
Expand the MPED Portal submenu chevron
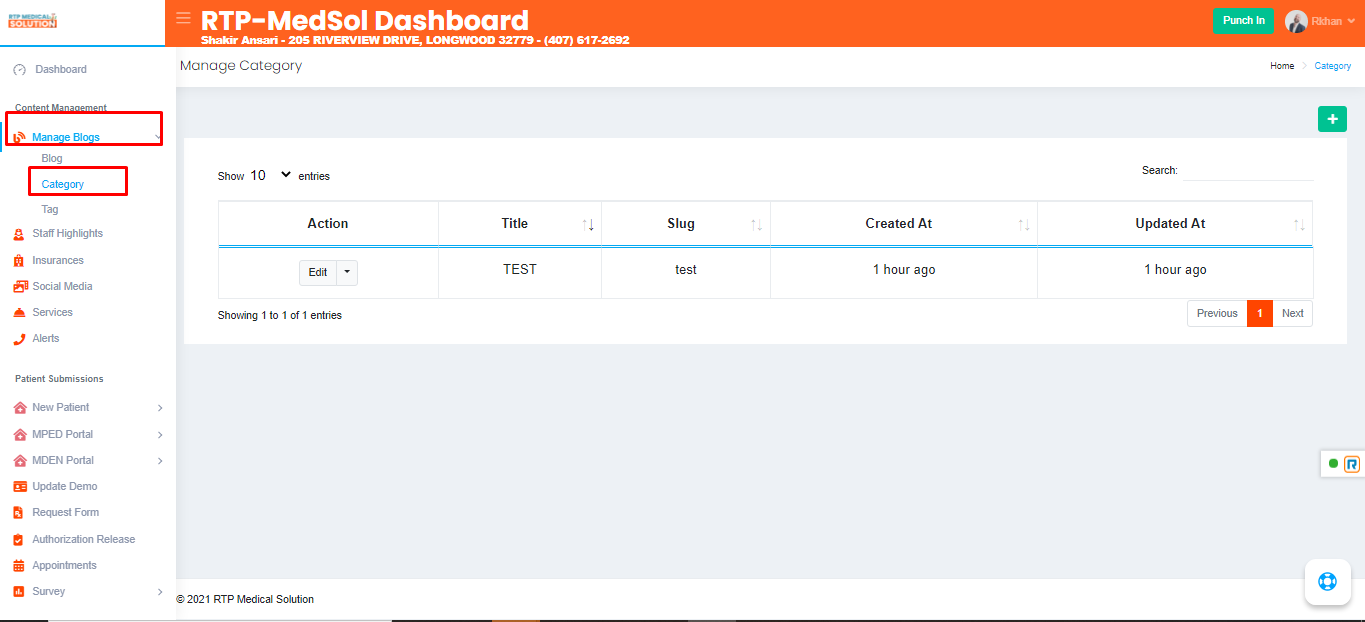coord(160,435)
